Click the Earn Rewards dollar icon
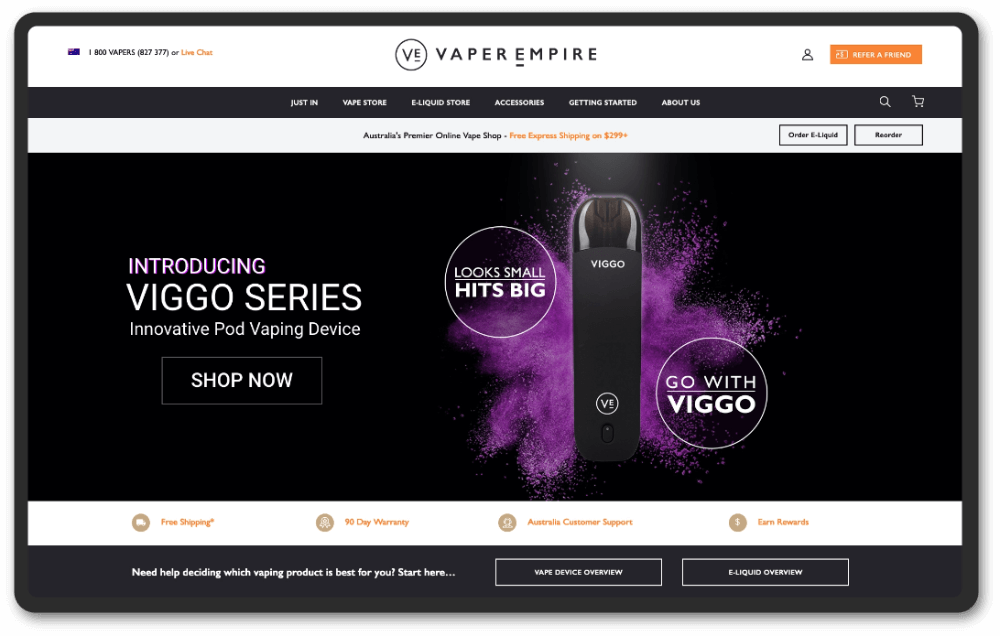The height and width of the screenshot is (636, 1000). 738,522
